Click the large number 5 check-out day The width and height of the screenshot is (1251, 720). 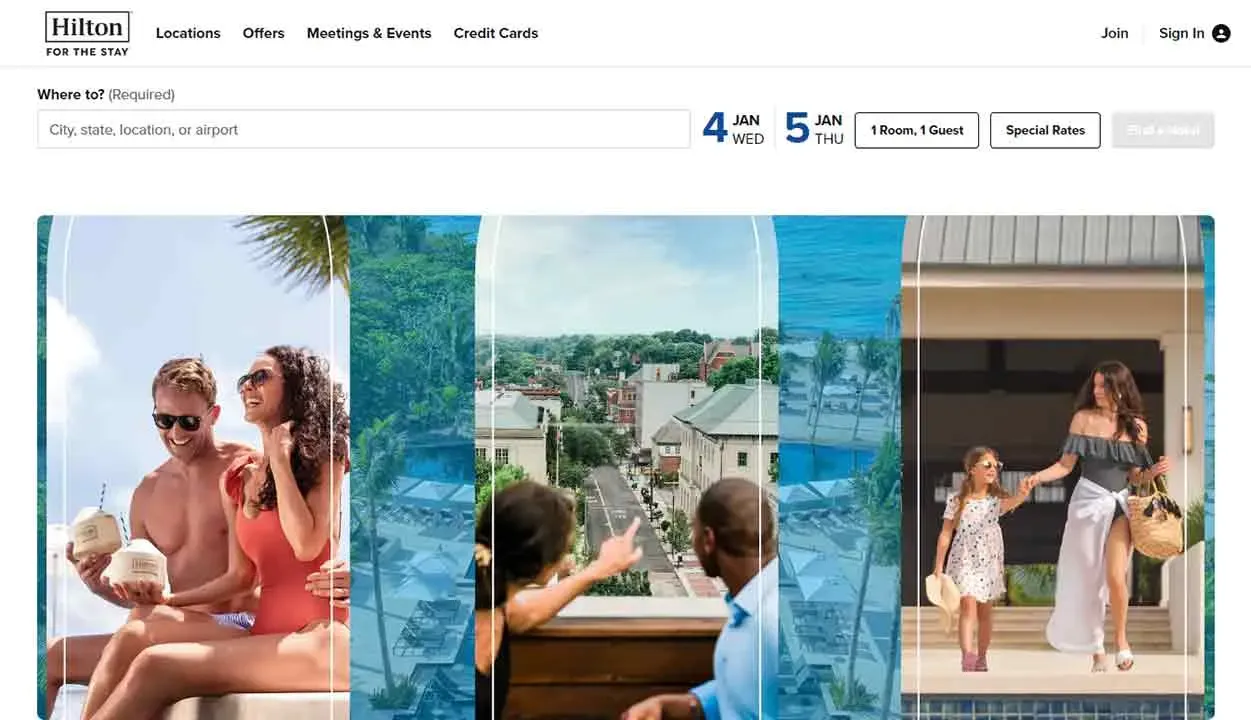[x=797, y=129]
